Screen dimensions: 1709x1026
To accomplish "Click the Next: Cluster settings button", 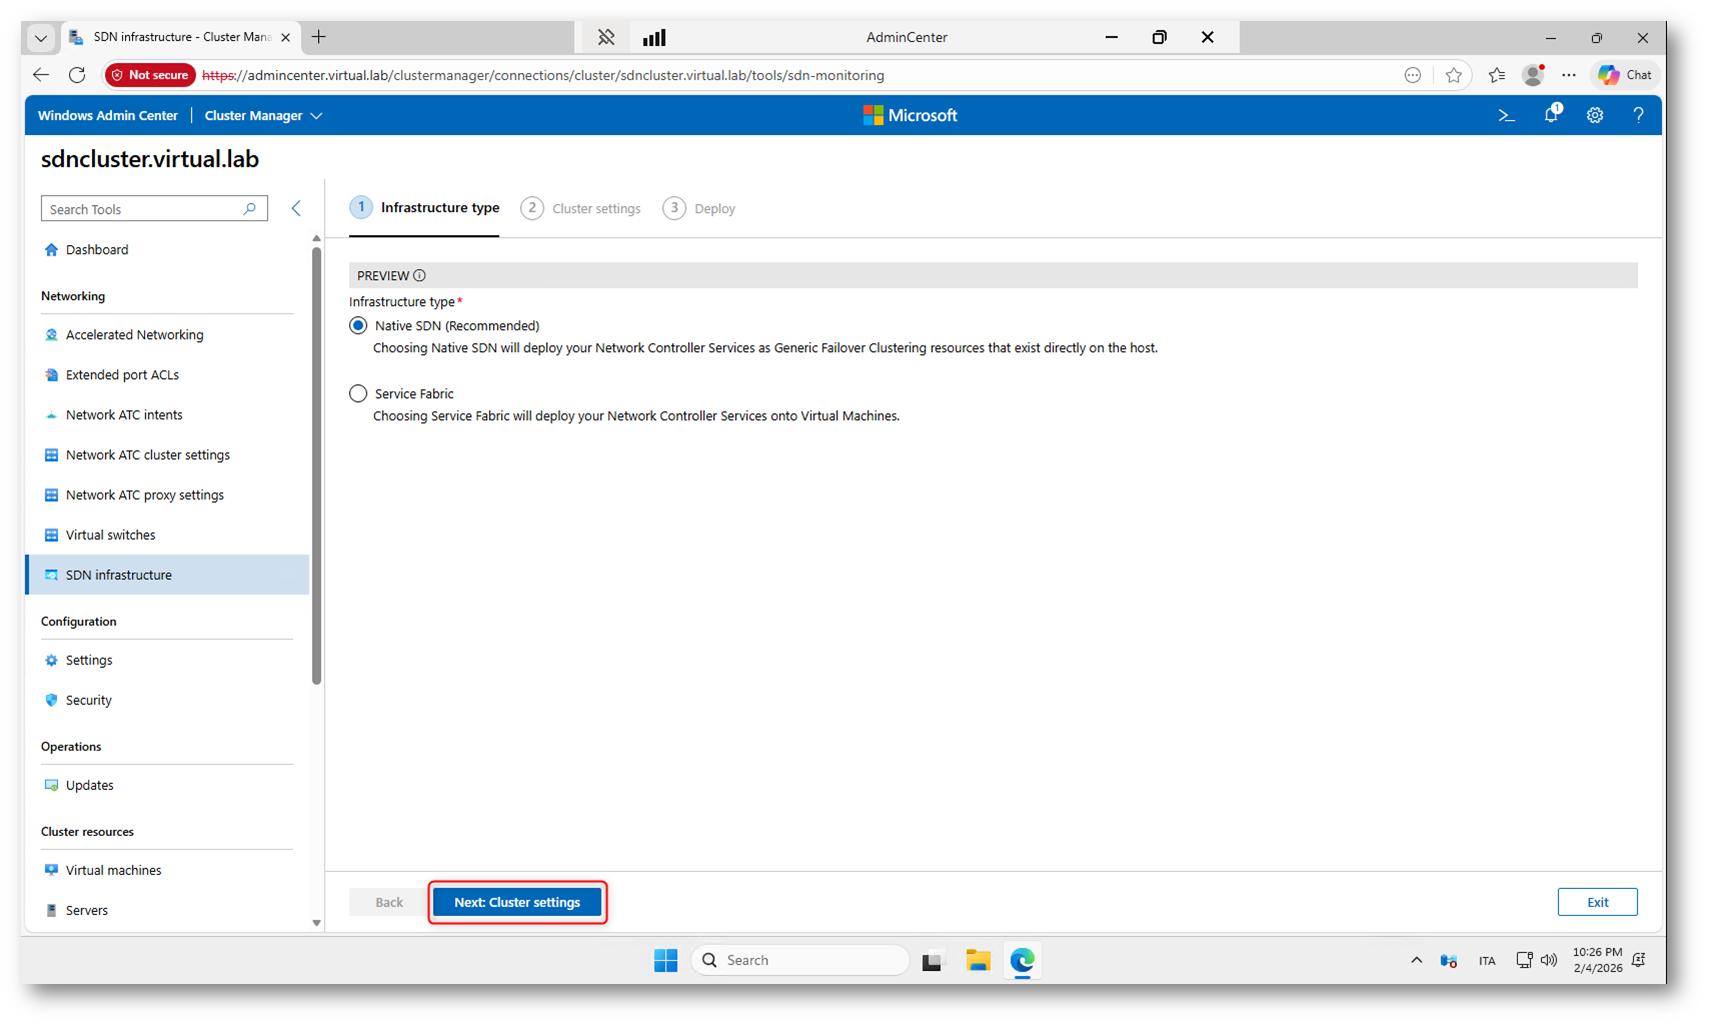I will [517, 902].
